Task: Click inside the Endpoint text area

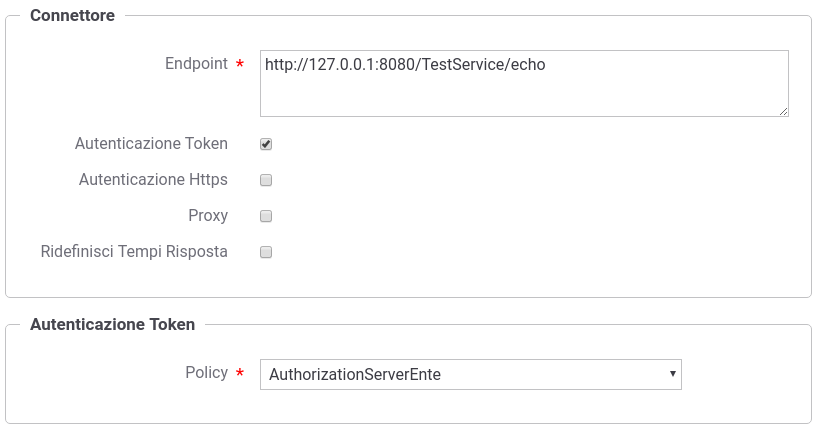Action: [x=524, y=83]
